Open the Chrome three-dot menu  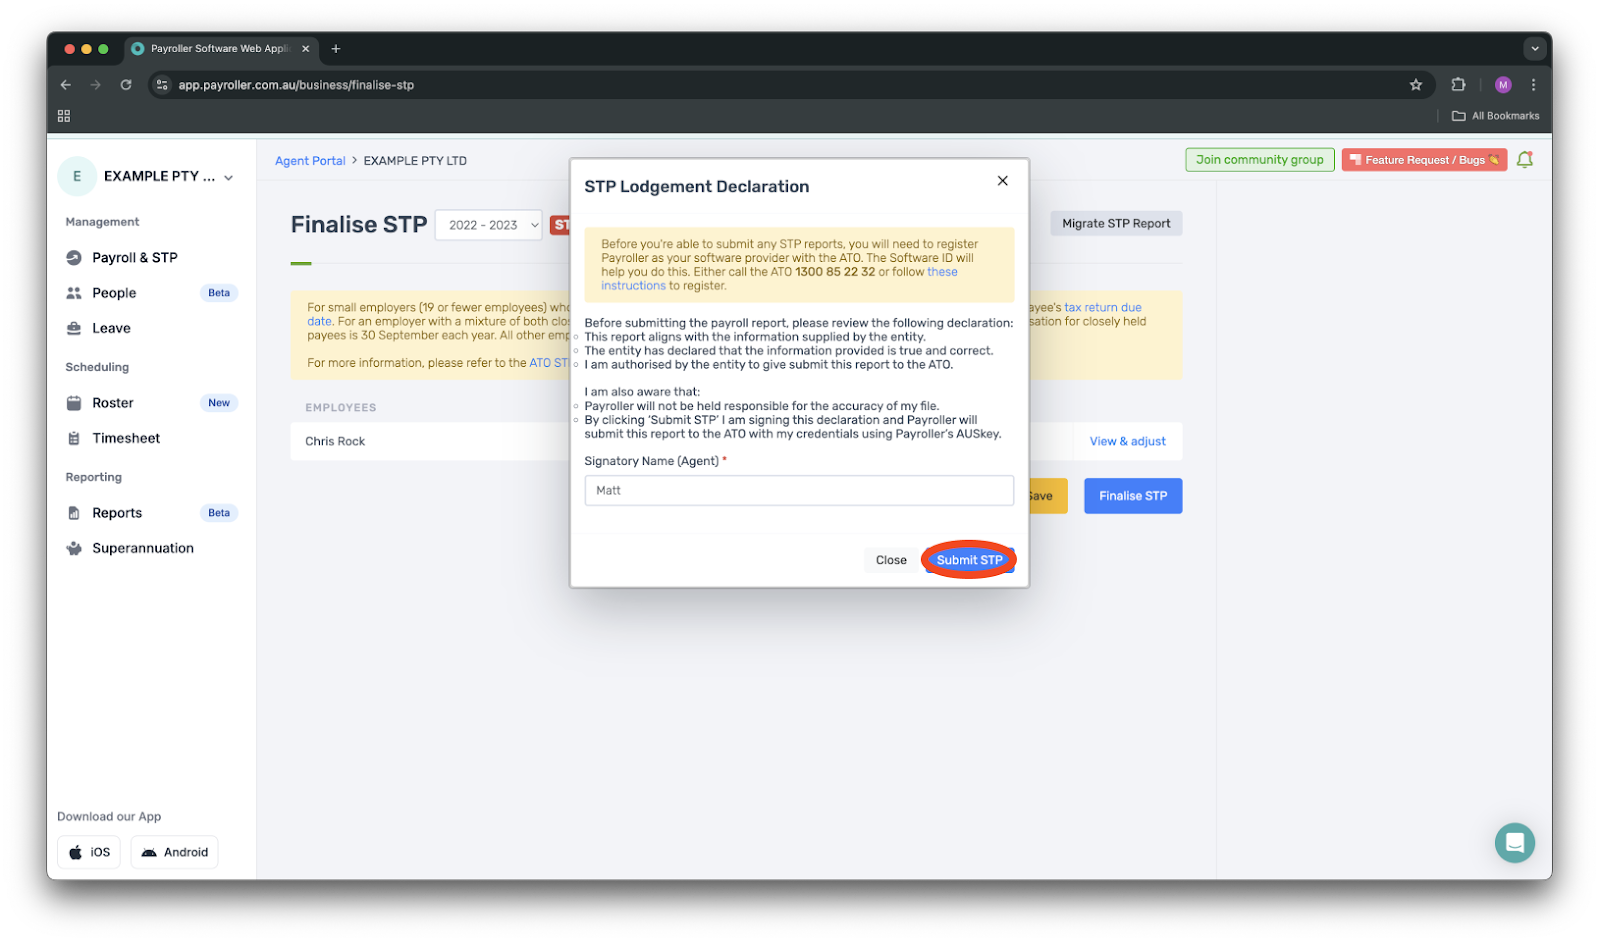[1534, 85]
